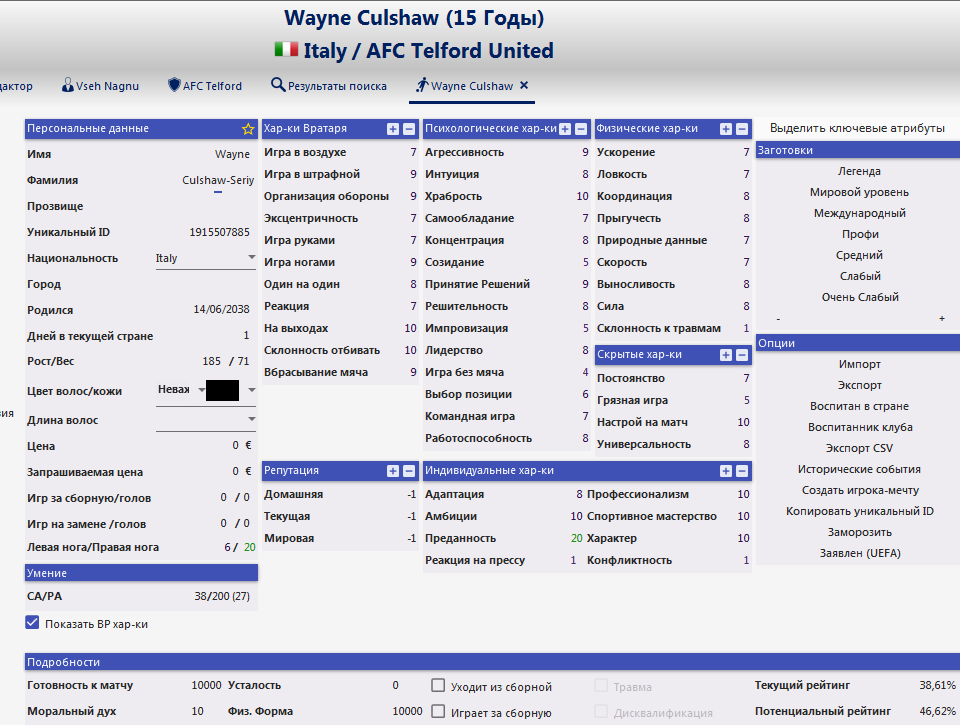Switch to the Vseh Nagnu tab

tap(100, 86)
